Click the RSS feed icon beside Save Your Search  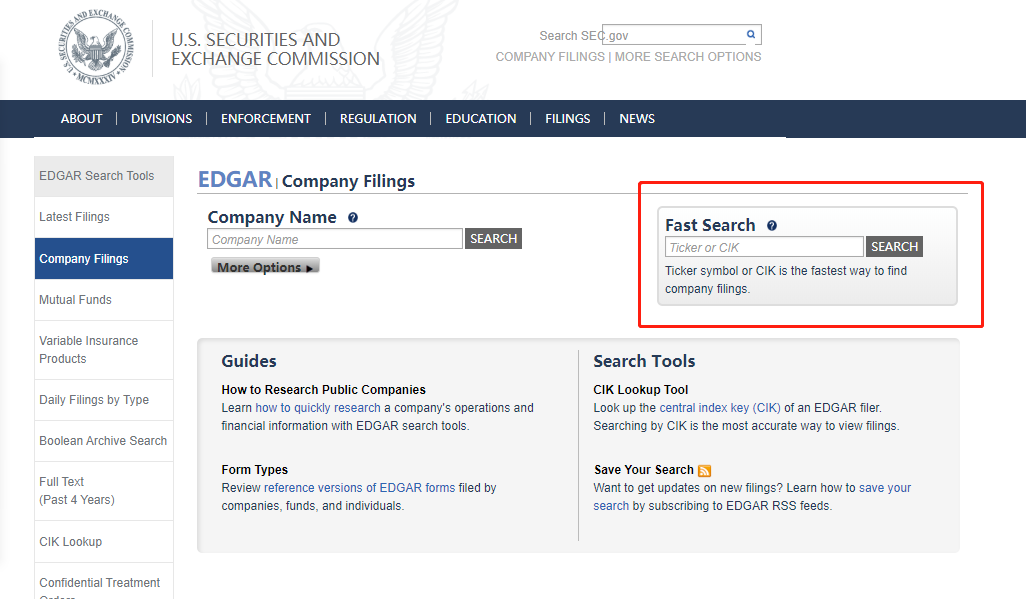pos(704,471)
